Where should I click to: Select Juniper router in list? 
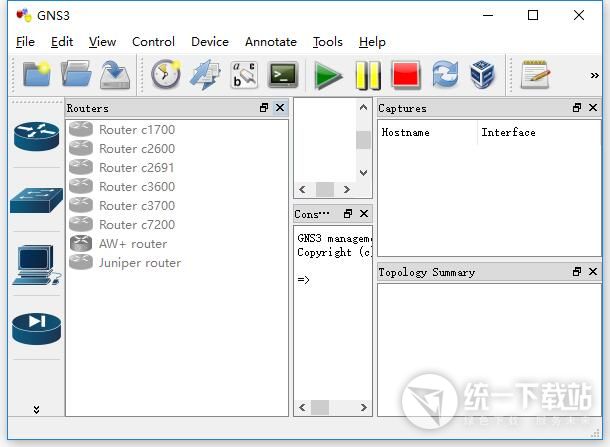click(x=177, y=263)
